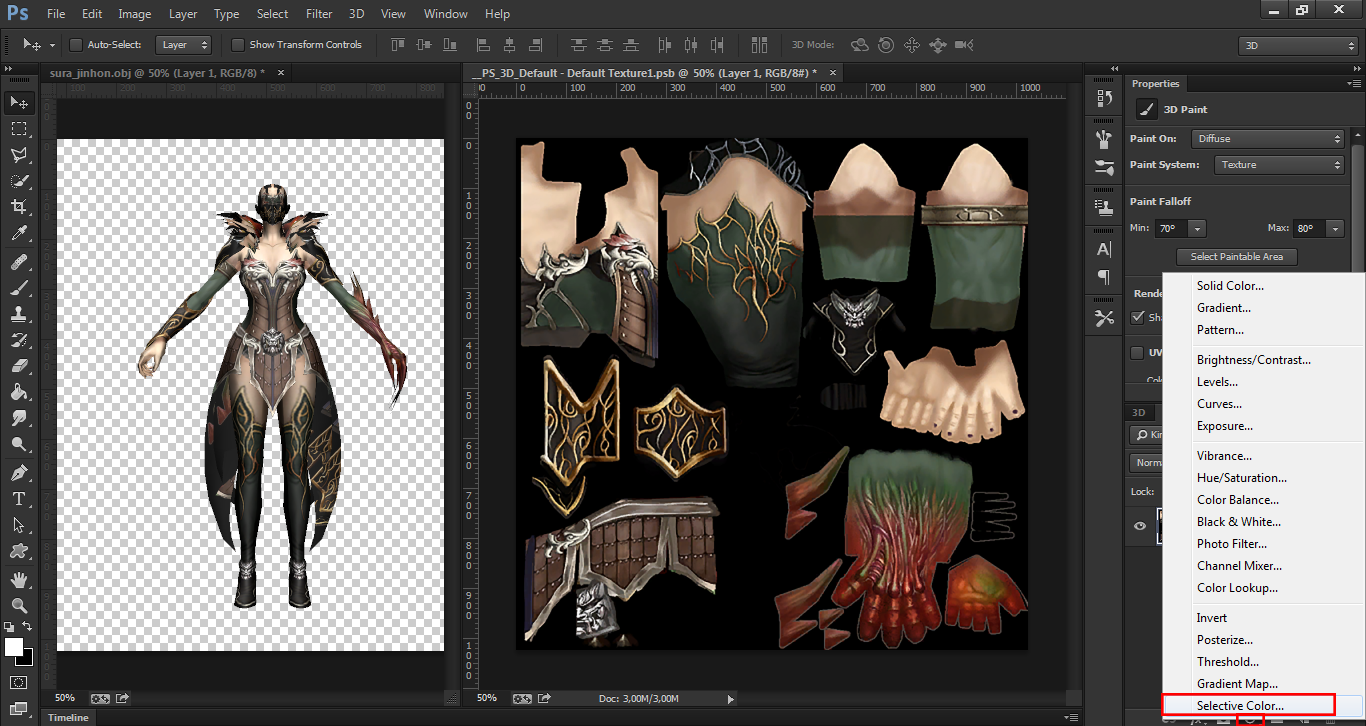Click the foreground color swatch

(14, 647)
